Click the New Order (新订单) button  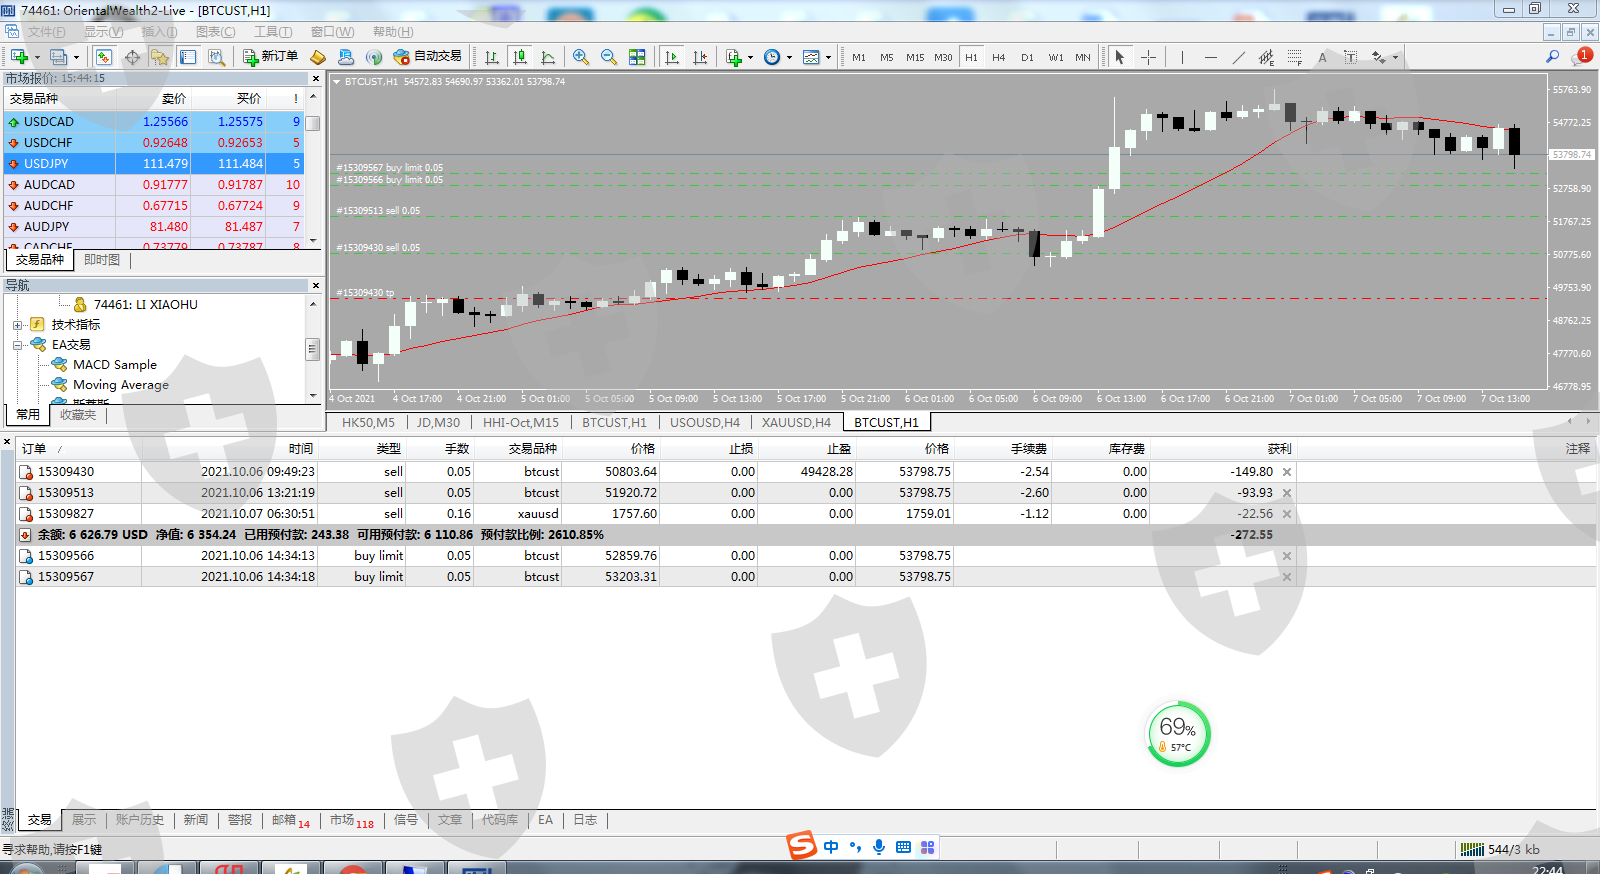tap(271, 57)
